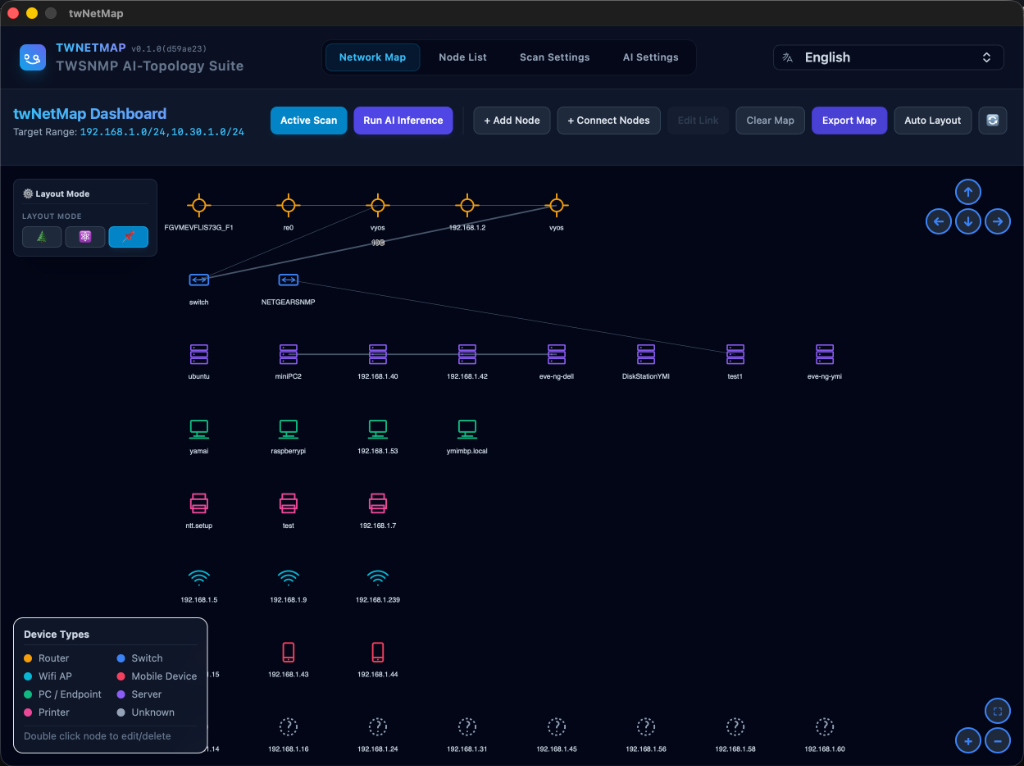
Task: Click Run AI Inference button
Action: pyautogui.click(x=403, y=120)
